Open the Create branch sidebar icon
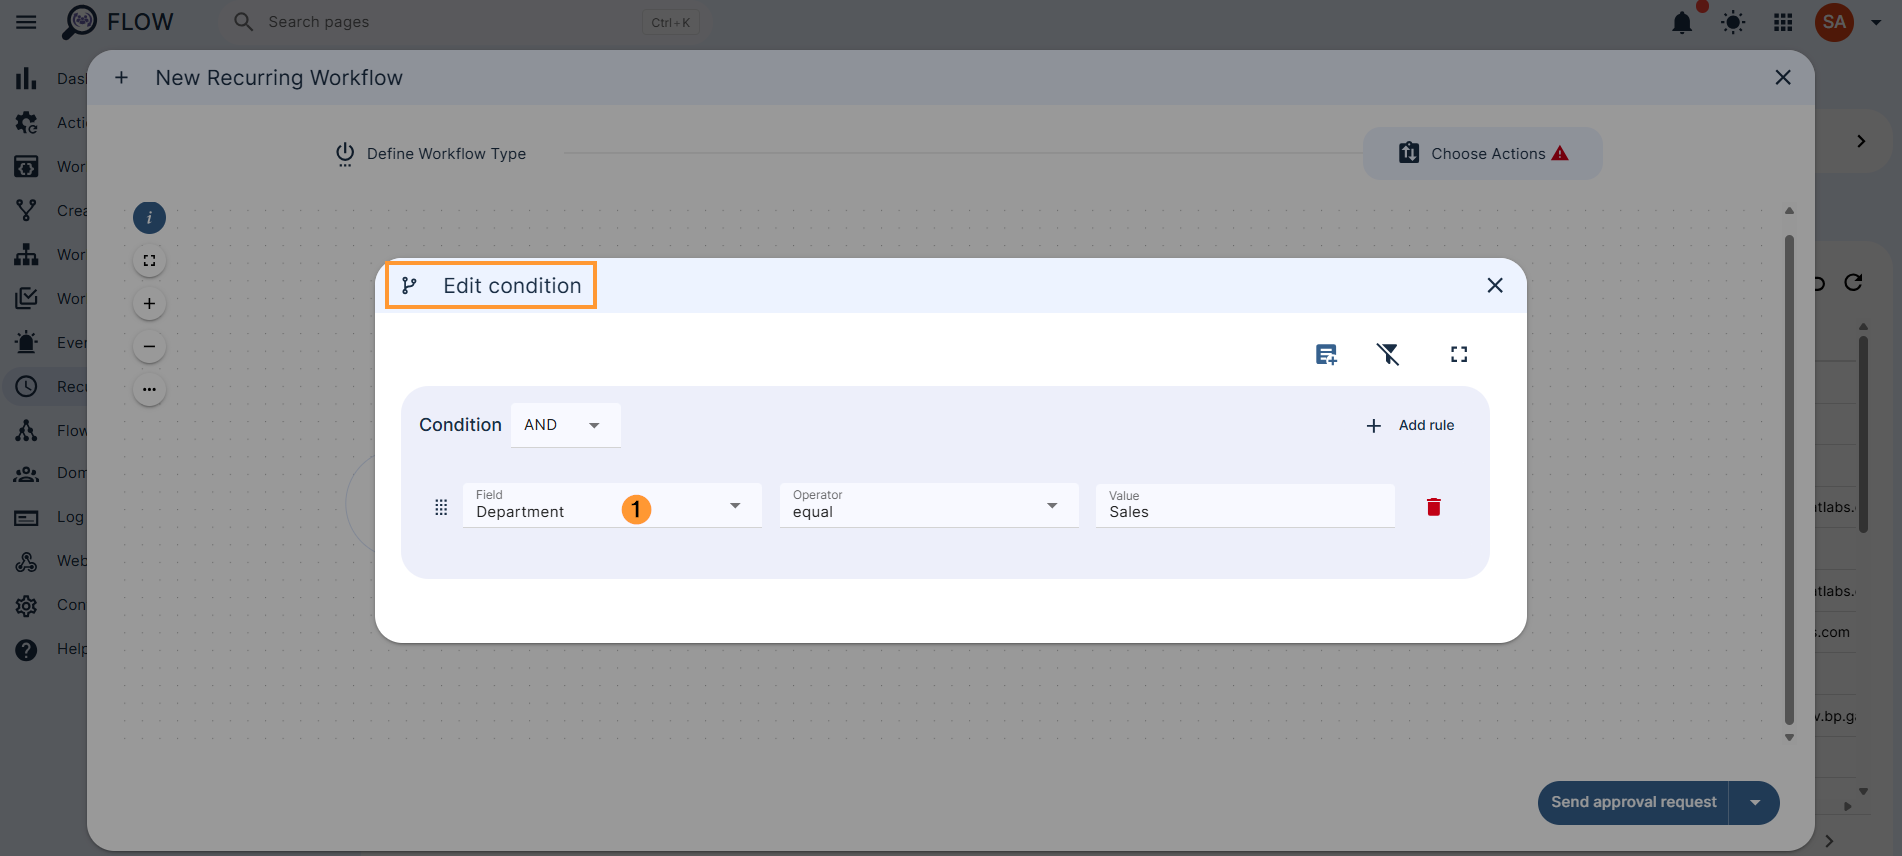 click(x=26, y=210)
